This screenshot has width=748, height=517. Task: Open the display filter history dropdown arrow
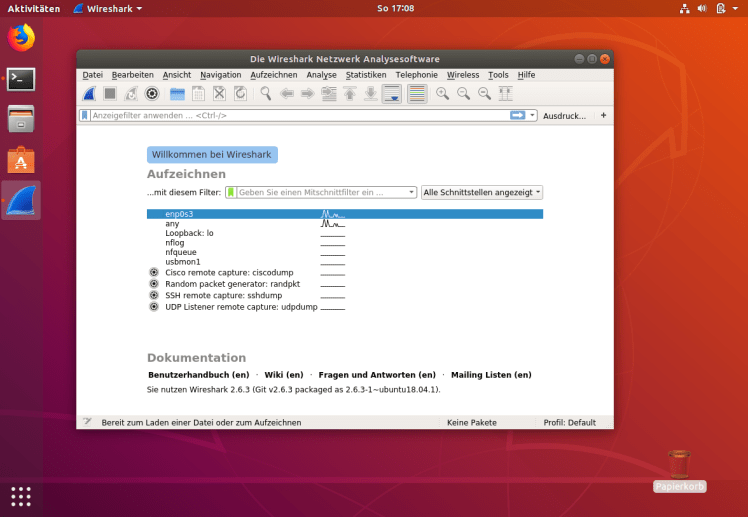[532, 115]
